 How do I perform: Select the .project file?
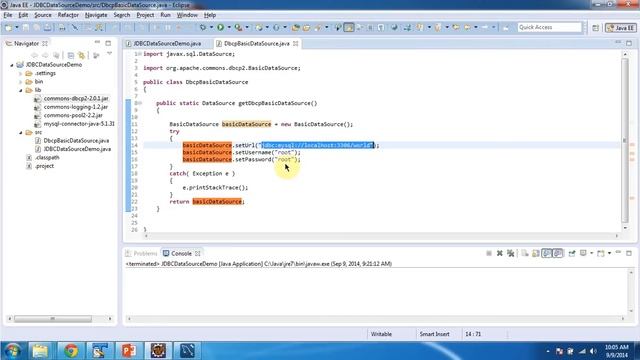44,166
